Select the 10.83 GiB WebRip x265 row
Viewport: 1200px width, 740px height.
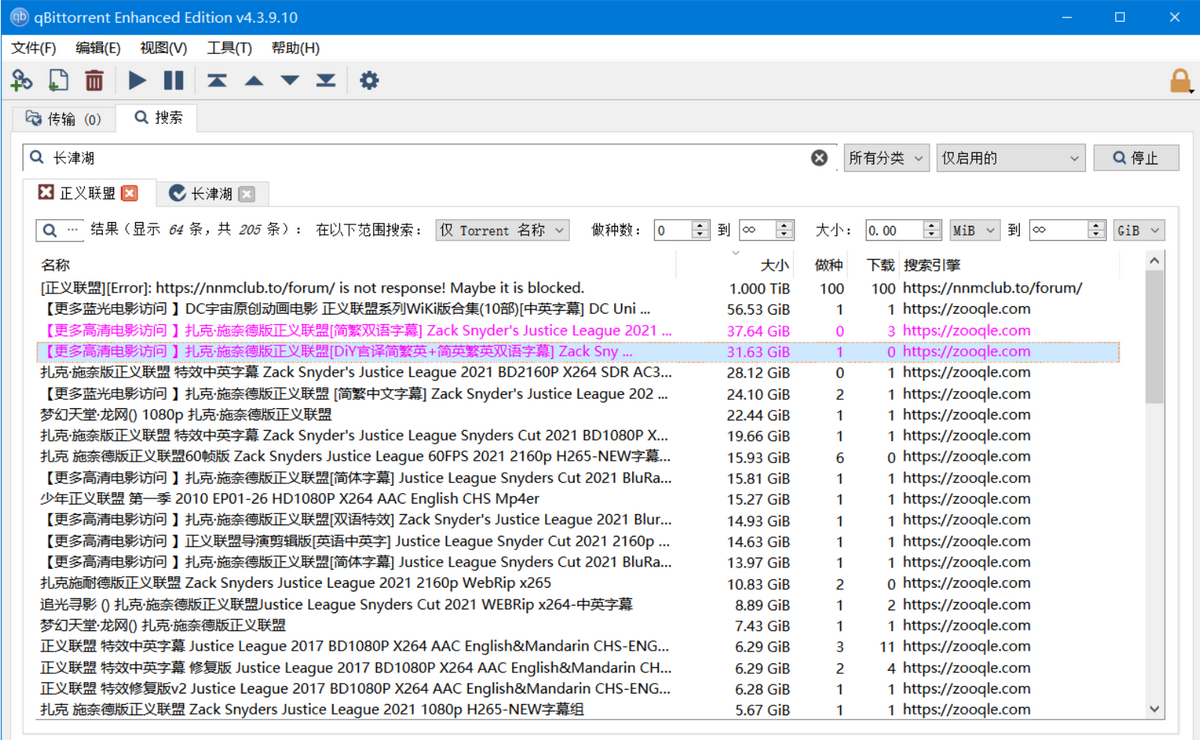tap(578, 583)
